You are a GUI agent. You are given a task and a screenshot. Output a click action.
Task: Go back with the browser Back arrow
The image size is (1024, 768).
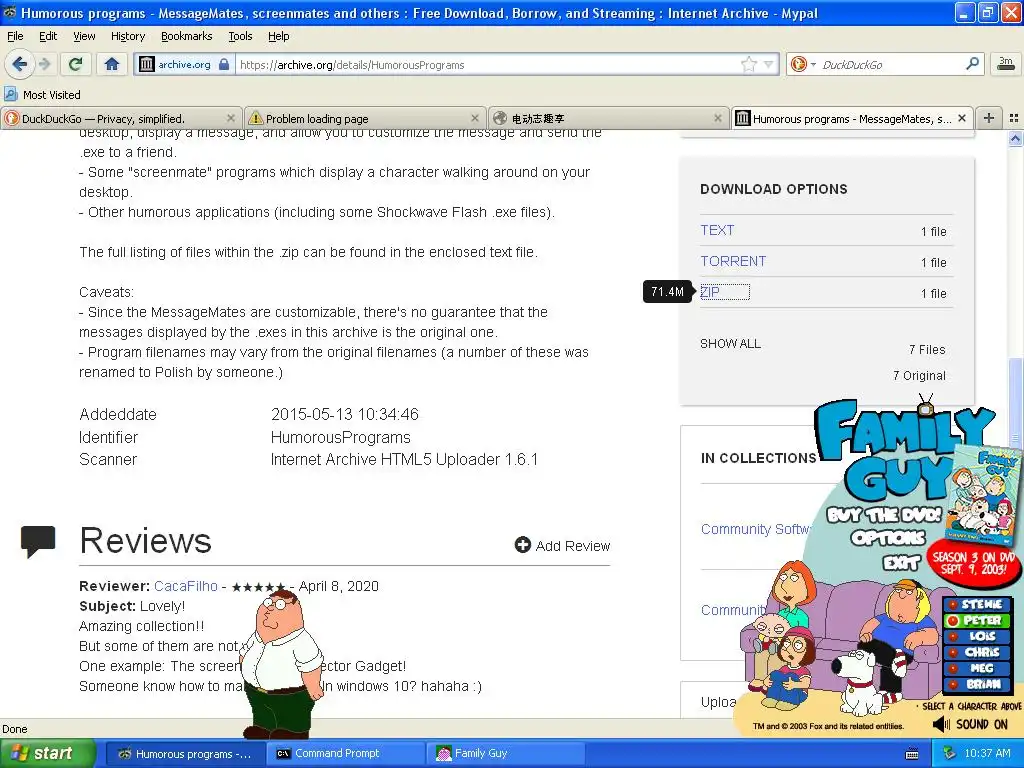click(19, 64)
